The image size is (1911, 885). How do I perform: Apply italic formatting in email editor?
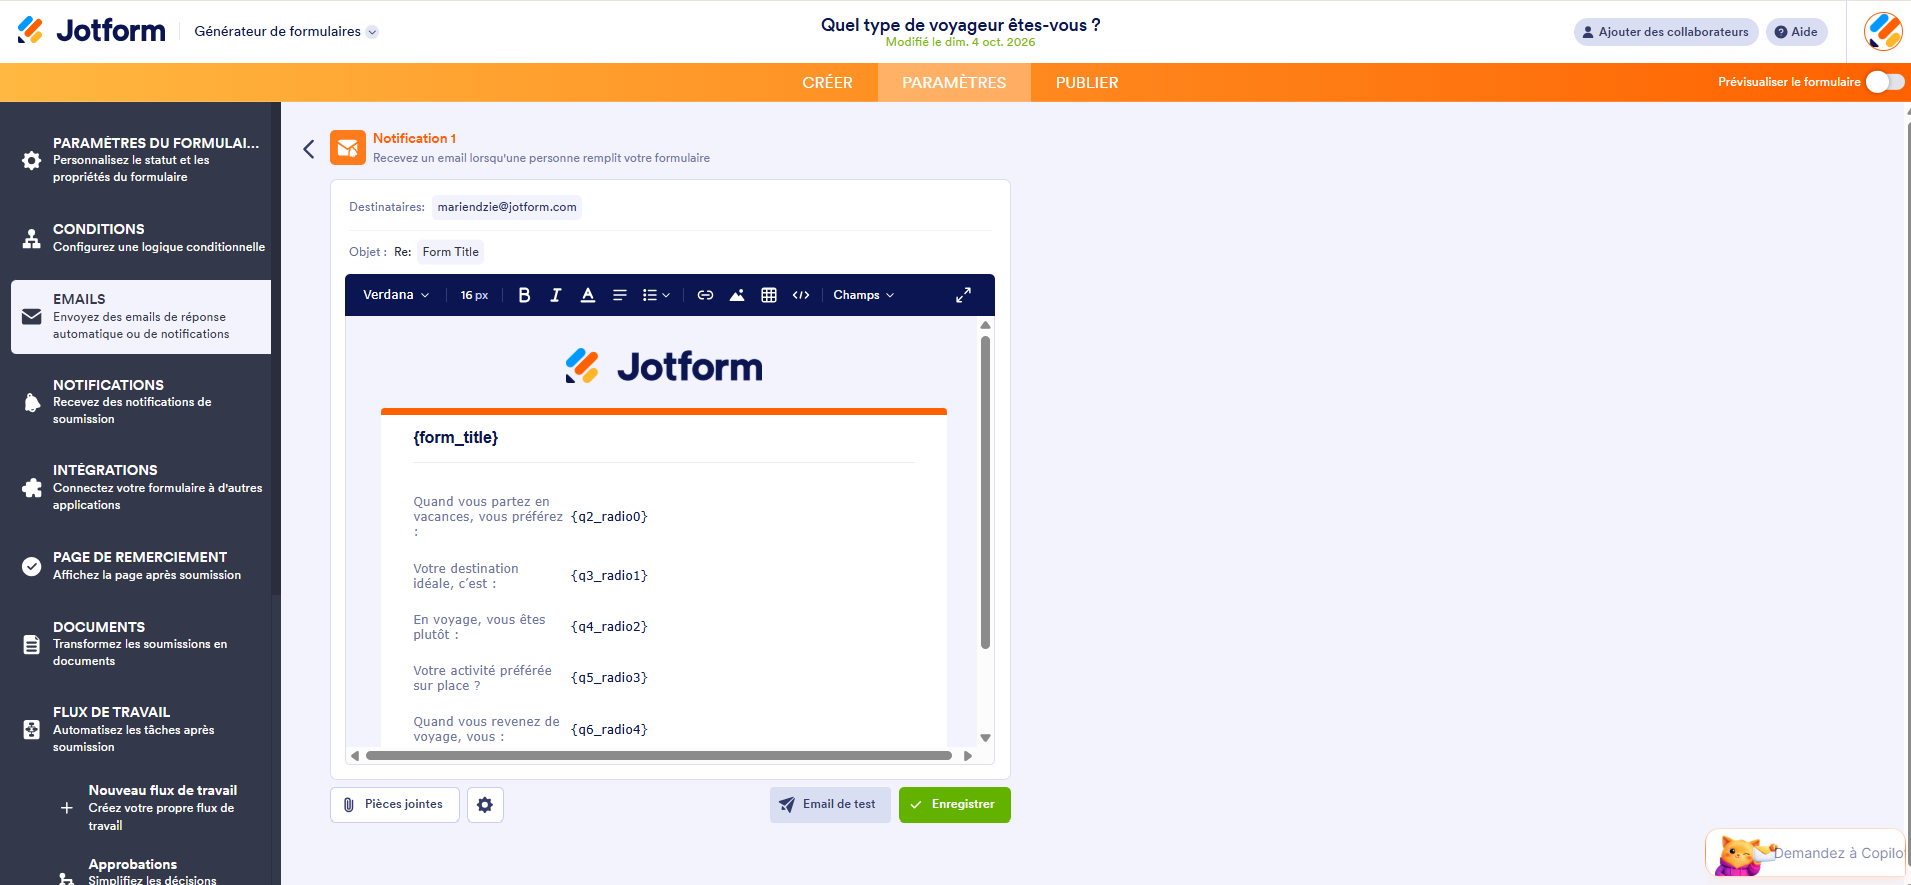click(556, 295)
